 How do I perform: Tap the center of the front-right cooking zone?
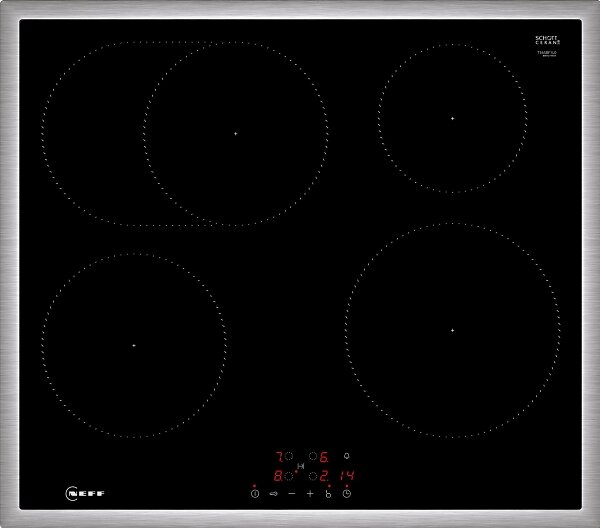click(452, 330)
